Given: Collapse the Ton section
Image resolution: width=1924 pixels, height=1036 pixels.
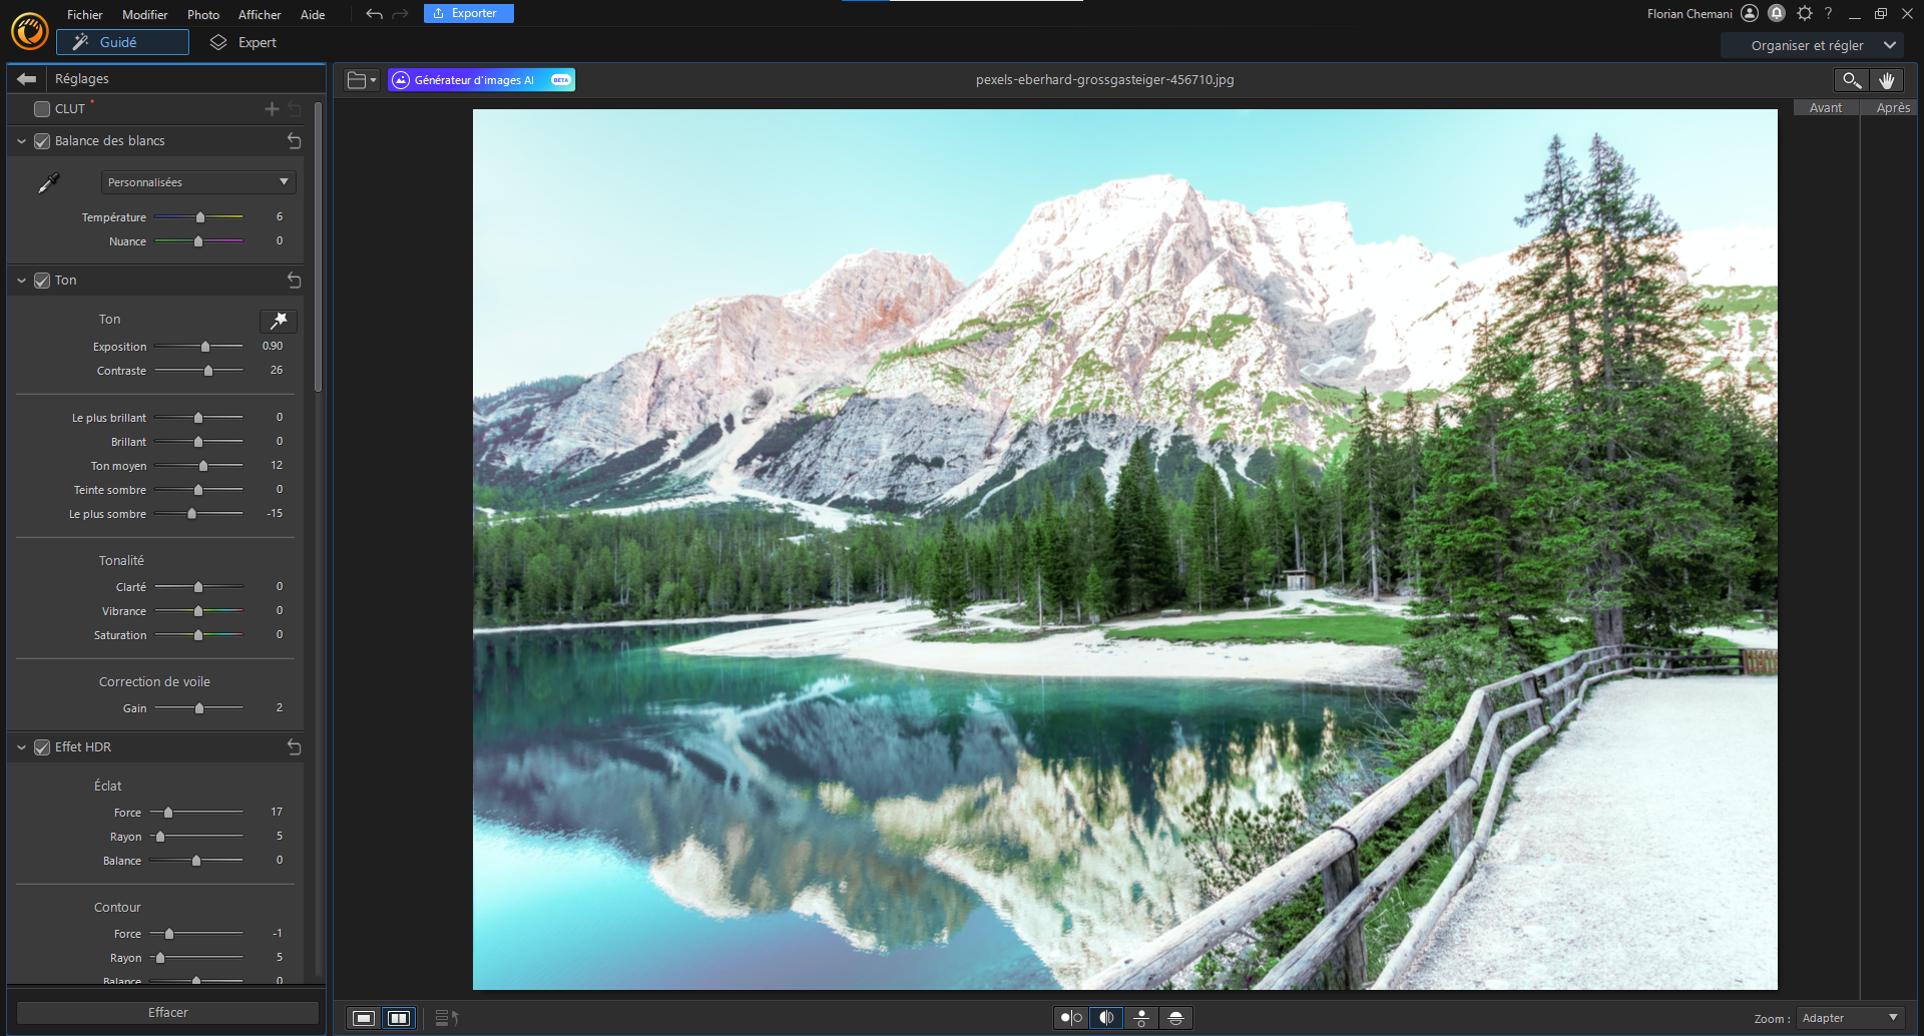Looking at the screenshot, I should pyautogui.click(x=21, y=280).
